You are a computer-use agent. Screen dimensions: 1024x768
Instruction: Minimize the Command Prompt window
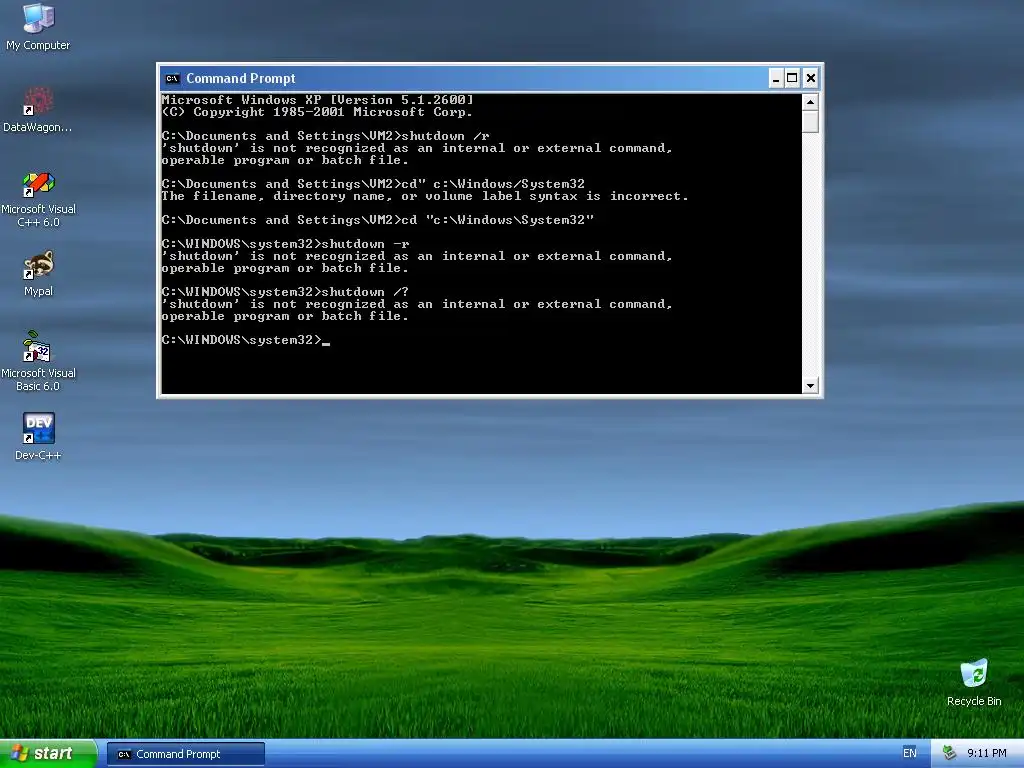tap(776, 78)
